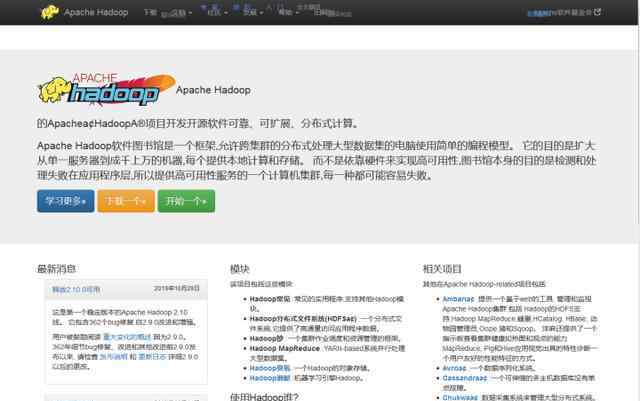Open the 发布说明 (release notes) link
This screenshot has height=401, width=640.
113,356
